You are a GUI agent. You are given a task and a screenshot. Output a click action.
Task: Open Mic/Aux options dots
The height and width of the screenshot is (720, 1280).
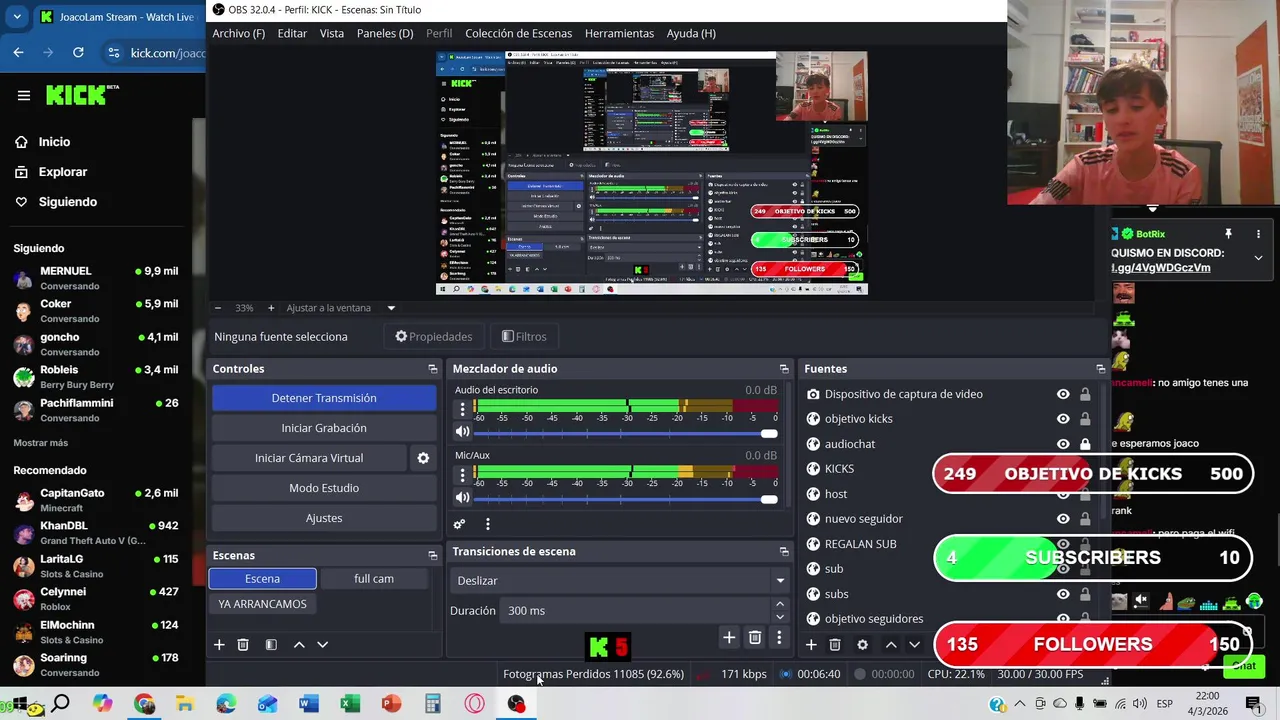tap(462, 474)
